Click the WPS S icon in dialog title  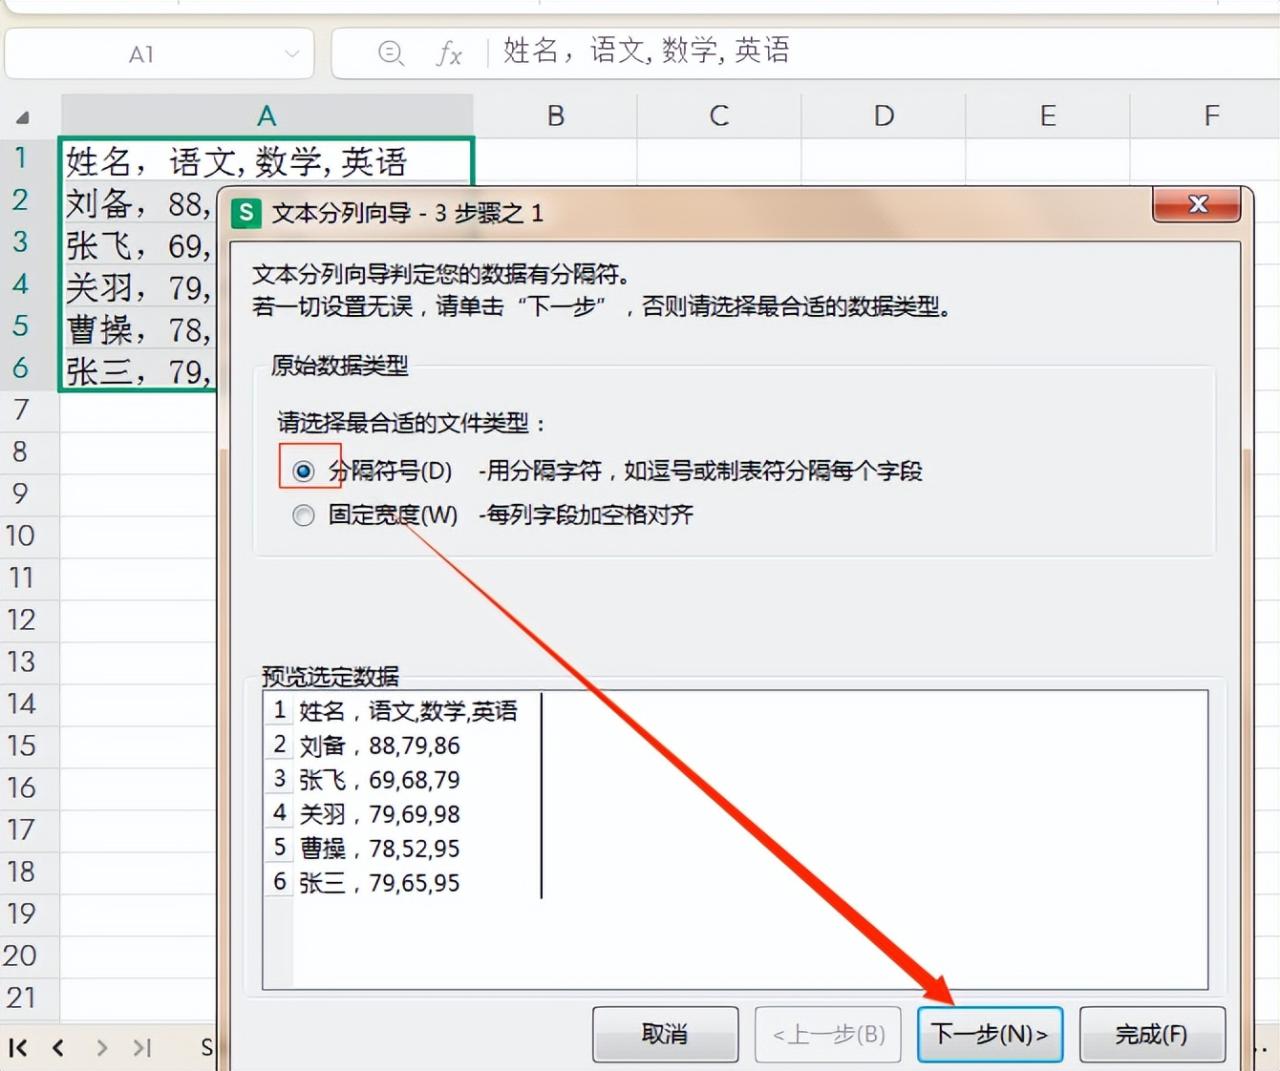tap(246, 212)
